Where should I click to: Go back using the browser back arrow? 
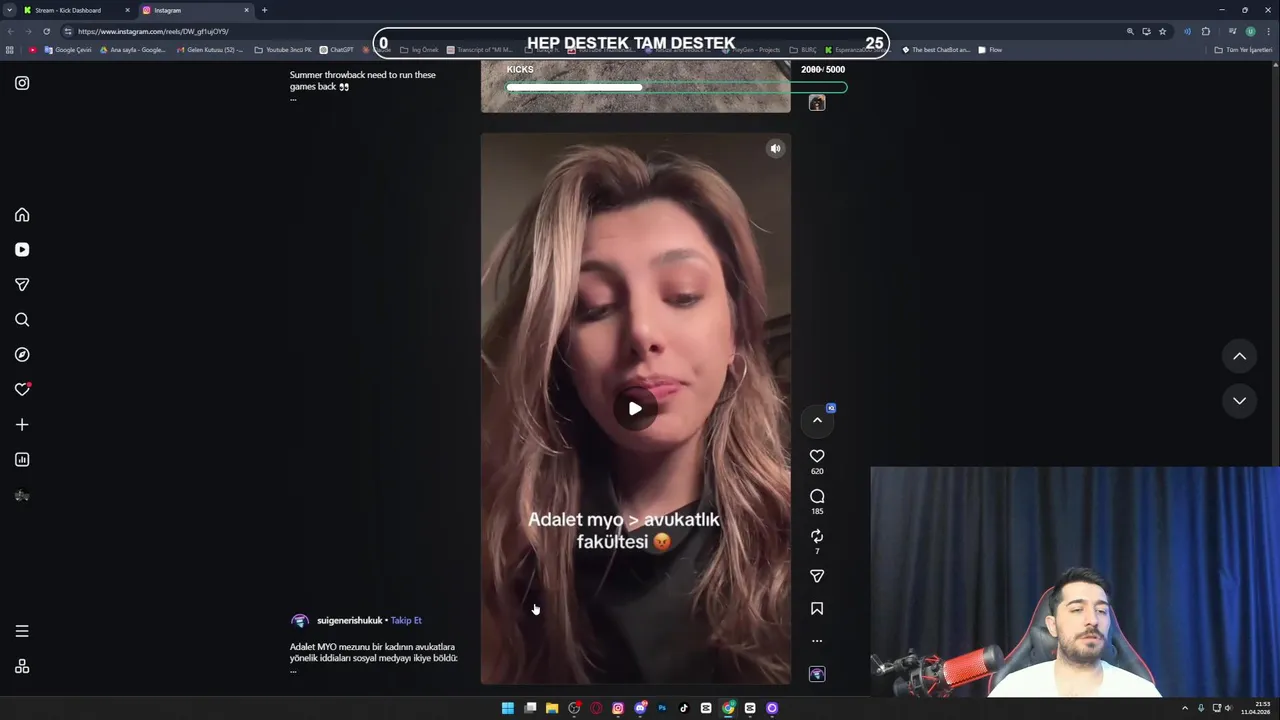[10, 31]
